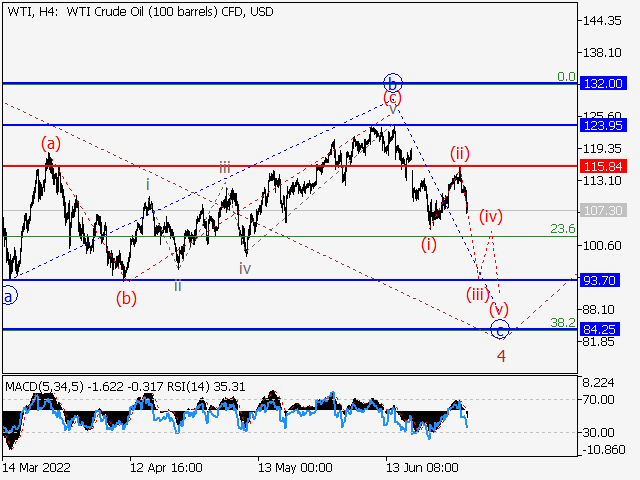Select the red (i) wave label
The height and width of the screenshot is (480, 640).
click(429, 245)
